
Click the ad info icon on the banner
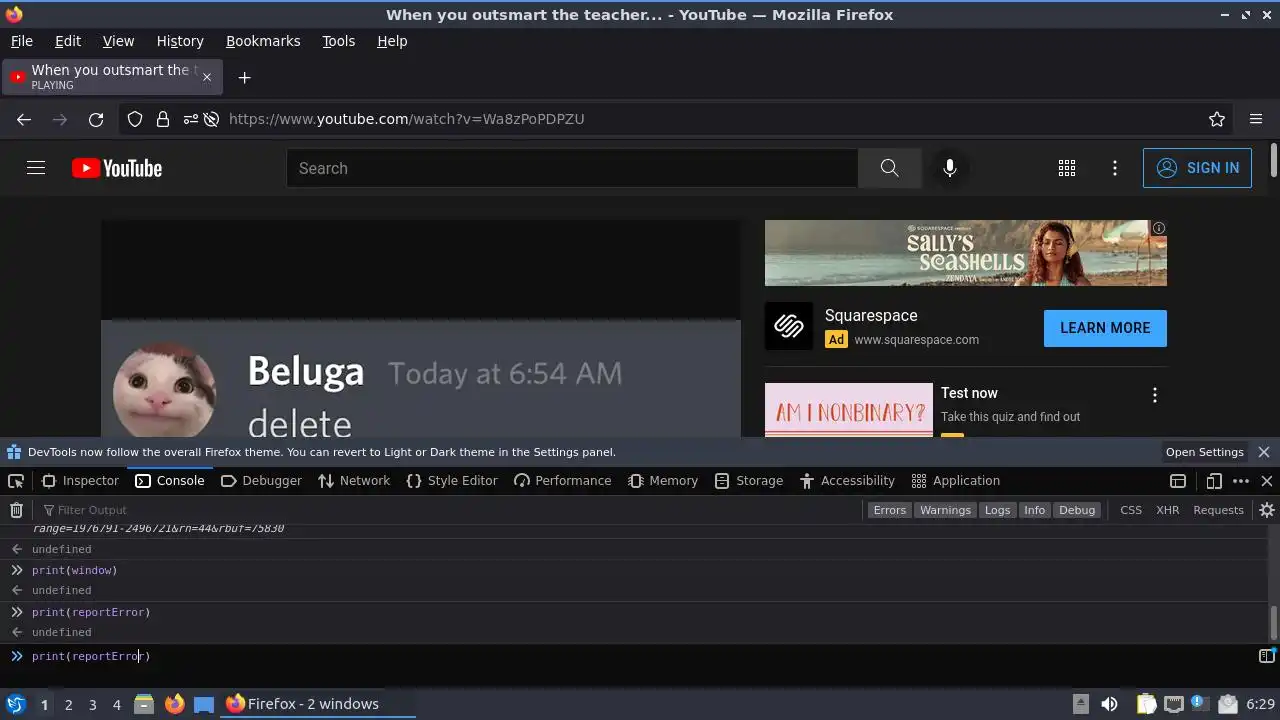(1159, 228)
